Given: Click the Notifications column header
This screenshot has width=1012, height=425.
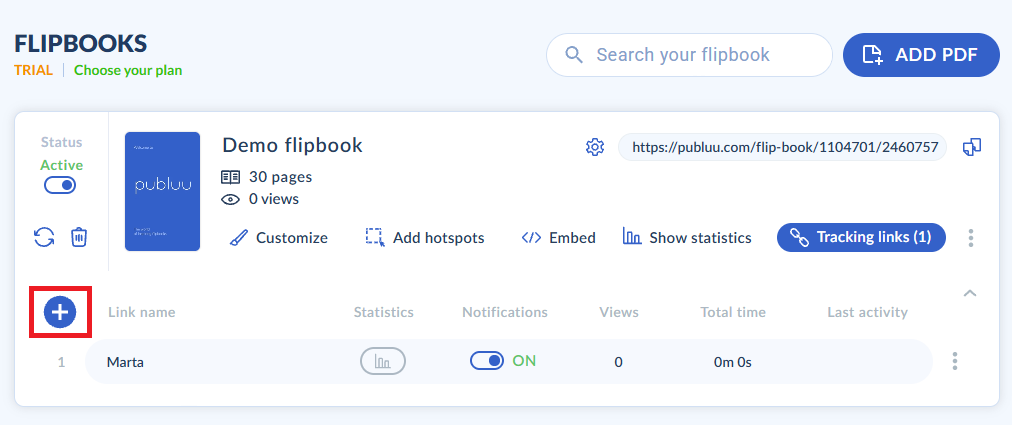Looking at the screenshot, I should click(505, 313).
